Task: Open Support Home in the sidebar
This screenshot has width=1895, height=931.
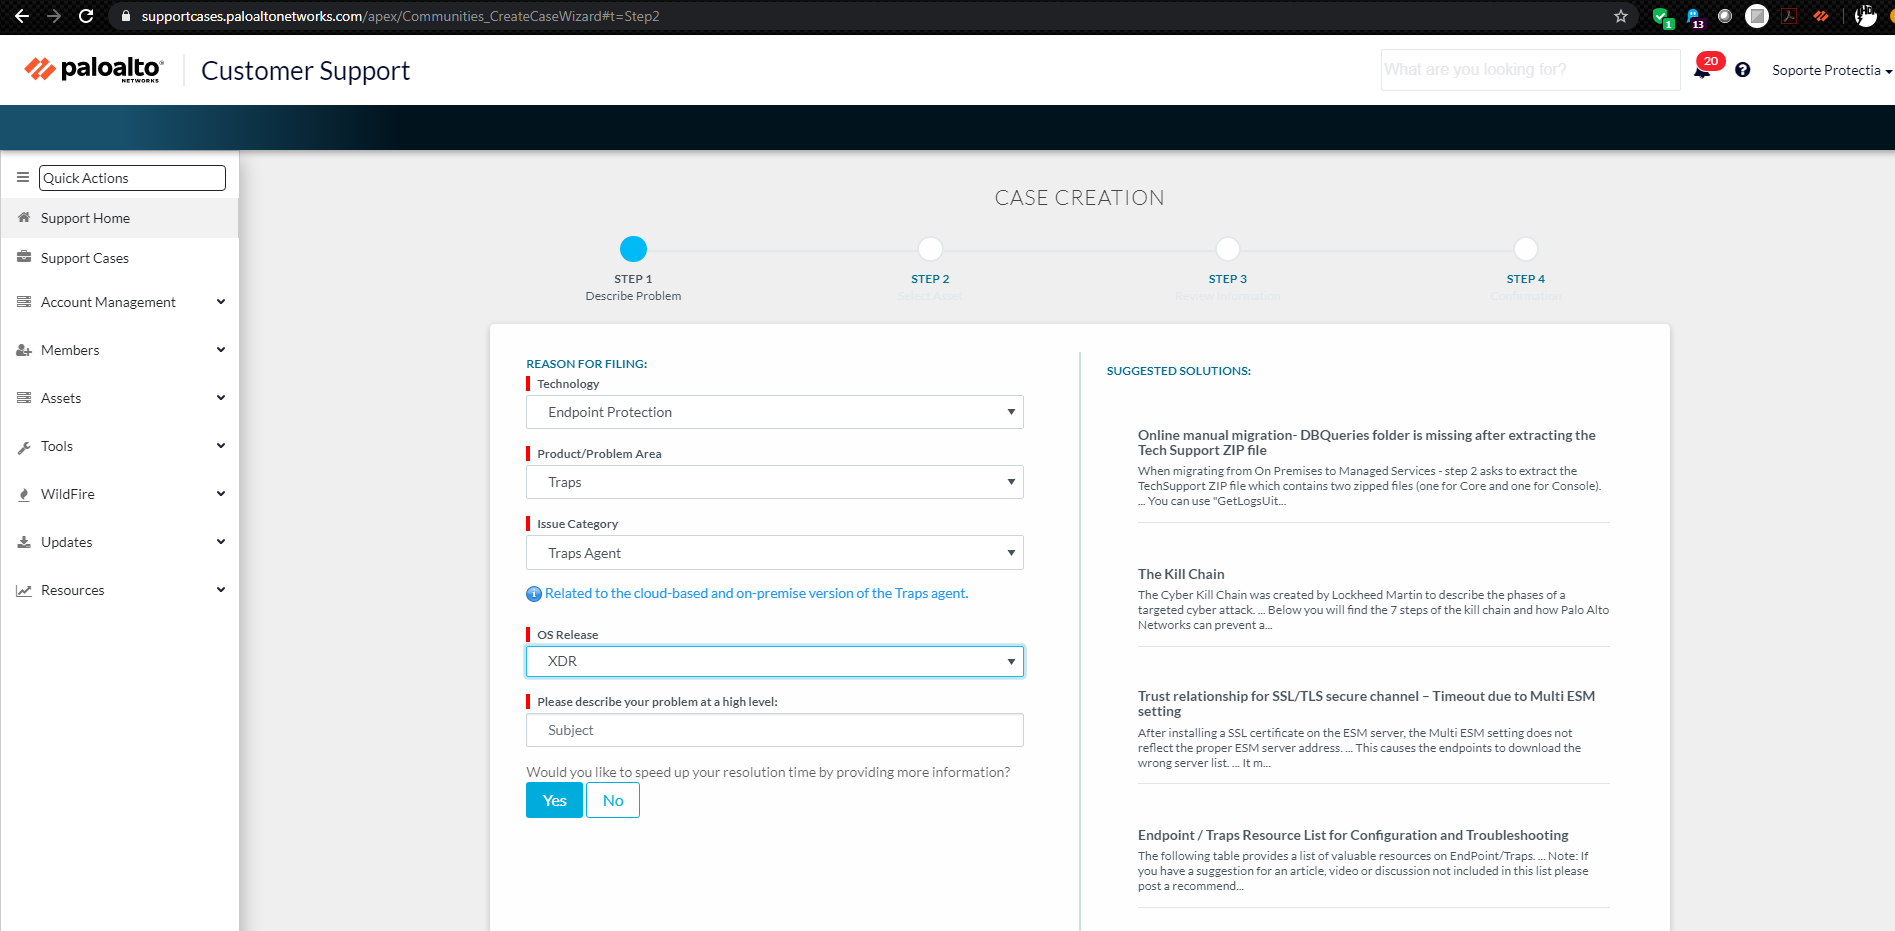Action: click(x=119, y=218)
